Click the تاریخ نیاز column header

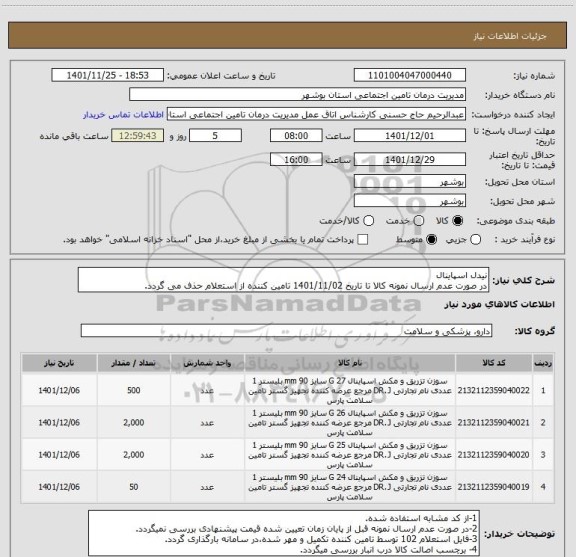pyautogui.click(x=59, y=363)
